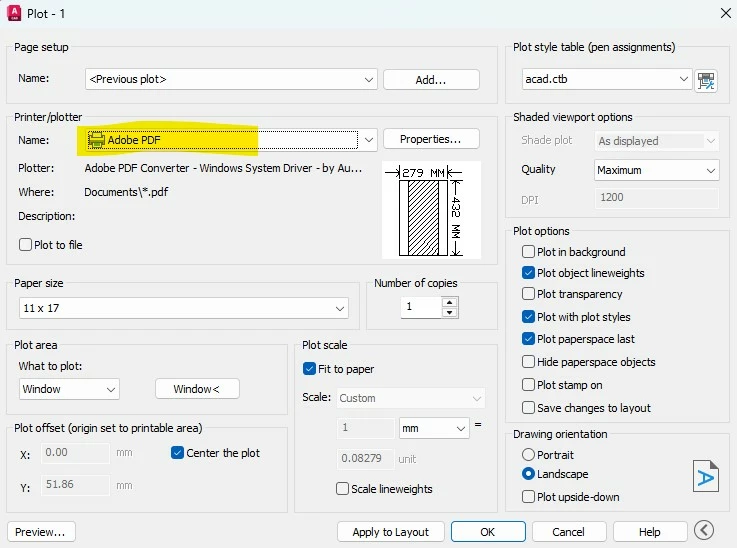Viewport: 737px width, 548px height.
Task: Click the Number of copies field
Action: pyautogui.click(x=422, y=307)
